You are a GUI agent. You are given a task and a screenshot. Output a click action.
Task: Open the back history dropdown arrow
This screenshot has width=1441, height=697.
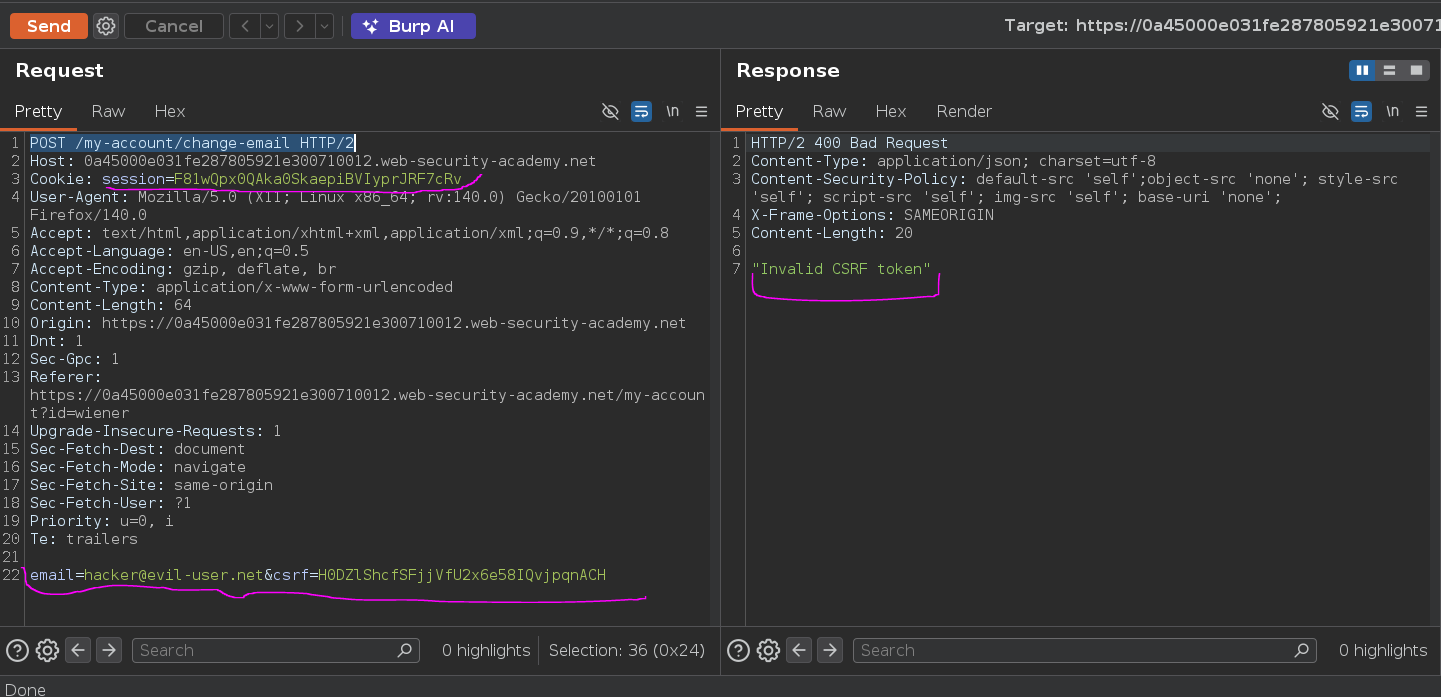click(x=269, y=26)
